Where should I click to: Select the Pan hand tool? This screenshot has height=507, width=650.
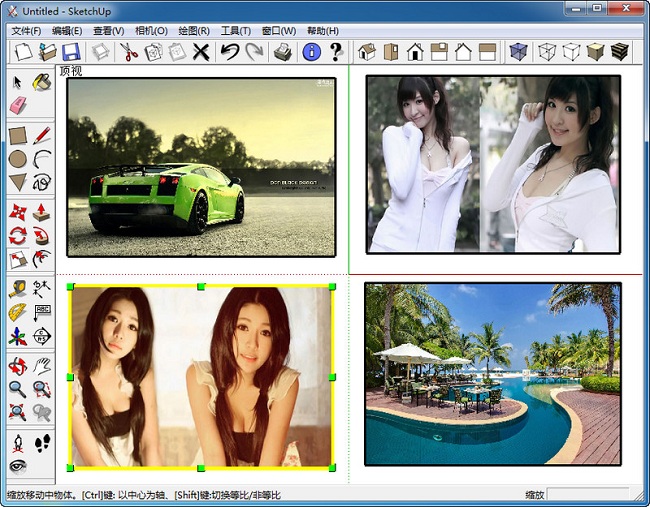[42, 366]
